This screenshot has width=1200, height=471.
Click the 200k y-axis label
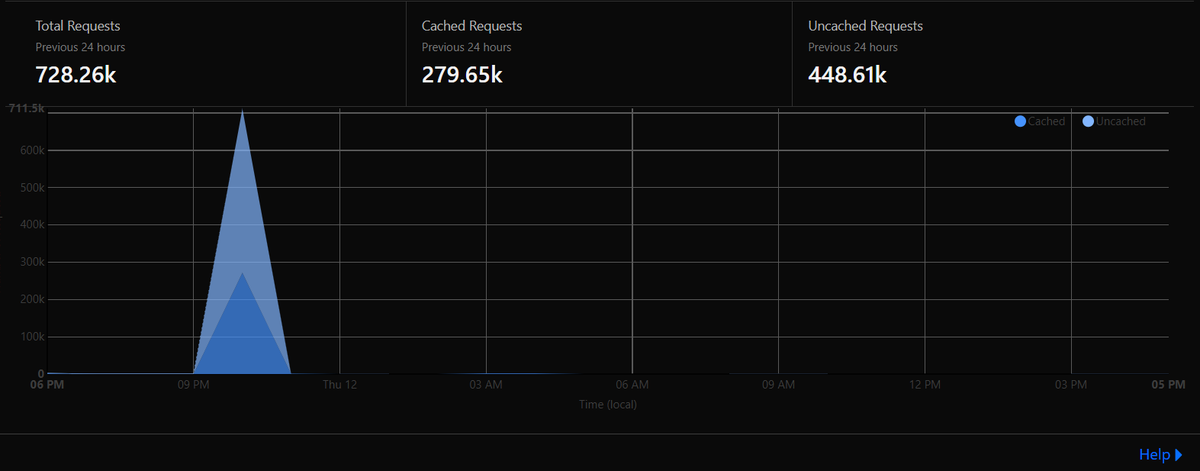[32, 299]
